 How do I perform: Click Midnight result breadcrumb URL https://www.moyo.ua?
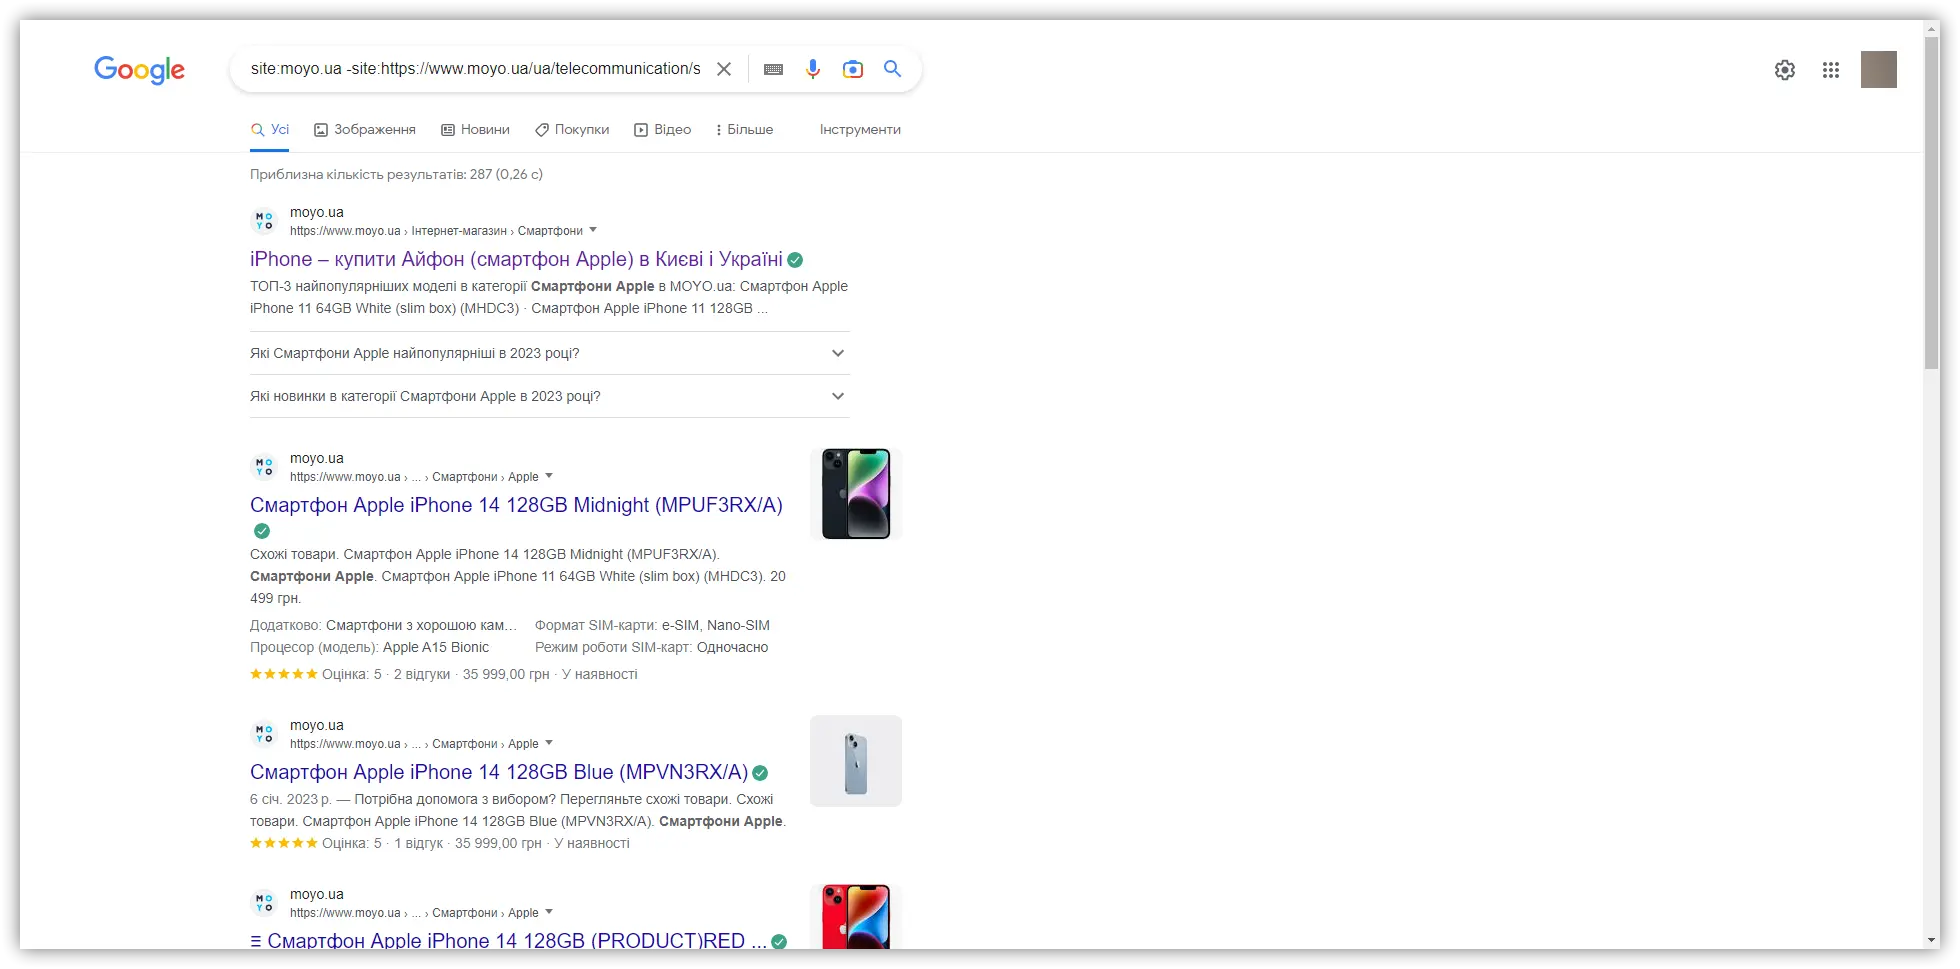(345, 477)
